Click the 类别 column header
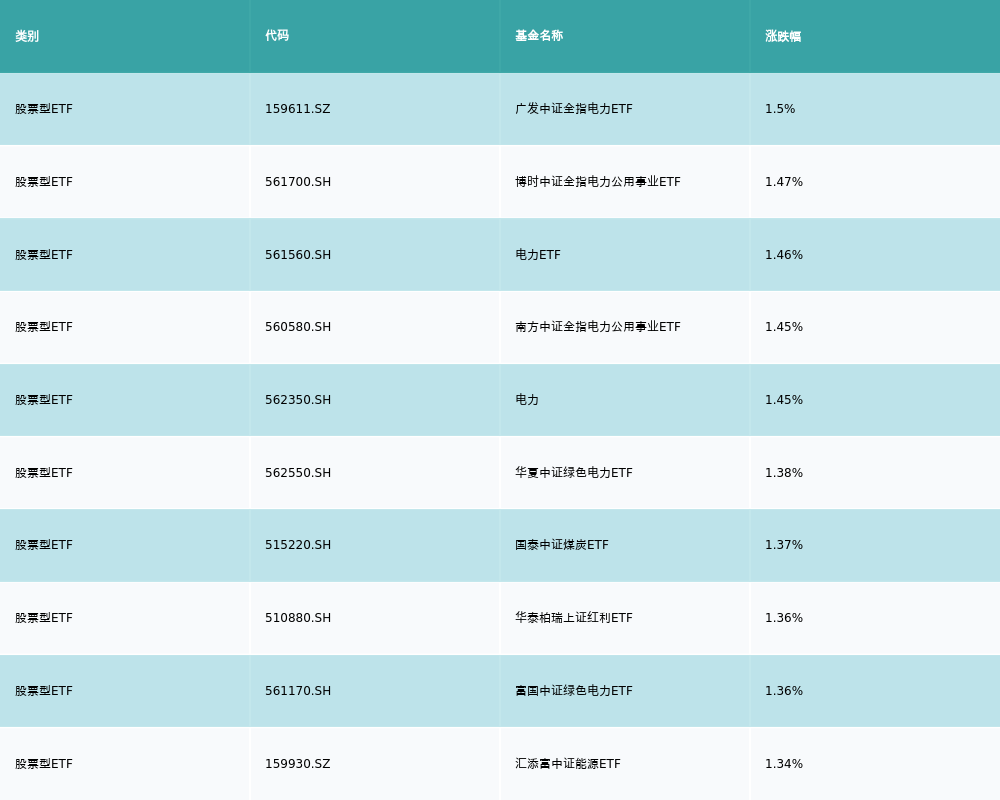 point(27,36)
